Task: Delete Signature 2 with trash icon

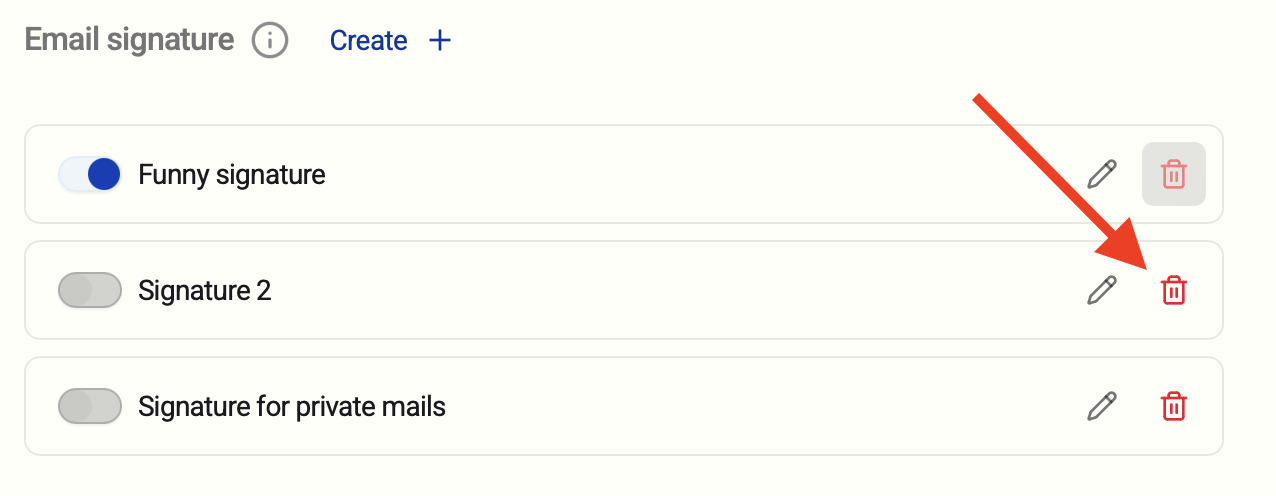Action: point(1173,291)
